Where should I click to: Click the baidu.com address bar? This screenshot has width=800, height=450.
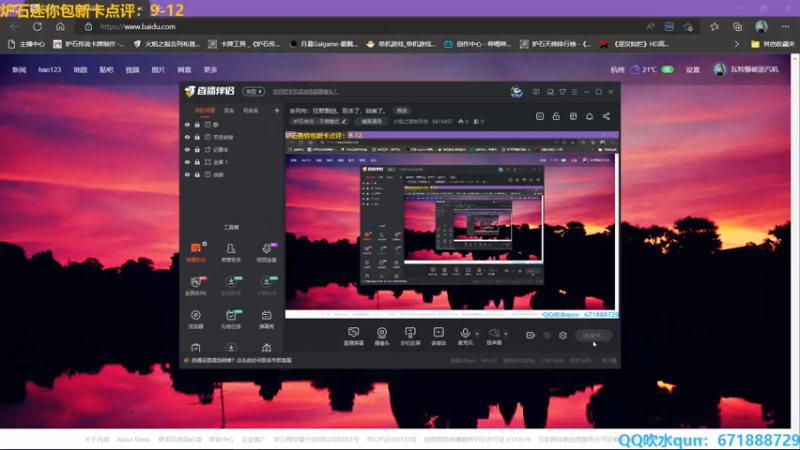pyautogui.click(x=357, y=27)
